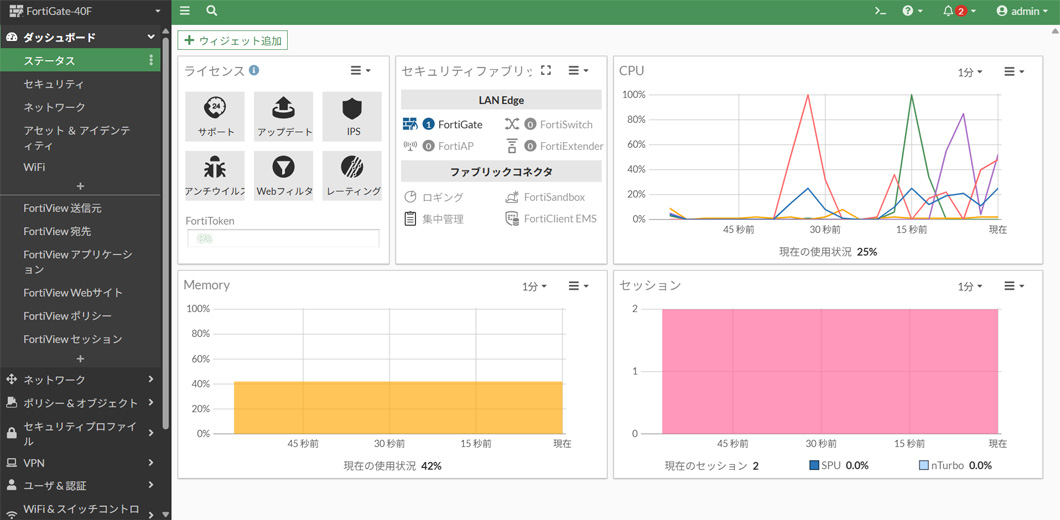Open FortiView Webサイト in sidebar
This screenshot has height=520, width=1060.
coord(73,293)
